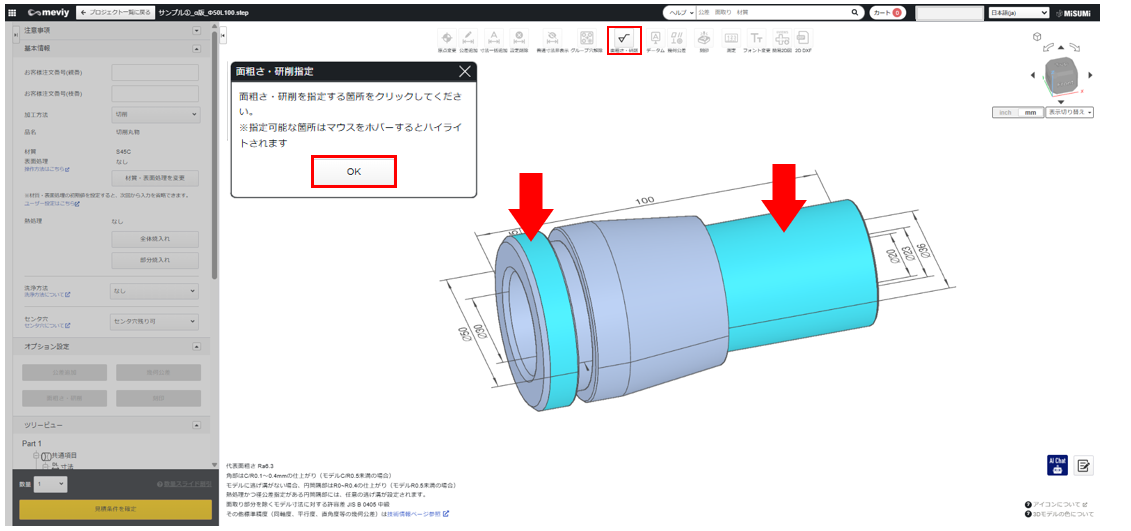The height and width of the screenshot is (531, 1131).
Task: Click the 2D DXF export icon
Action: [802, 40]
